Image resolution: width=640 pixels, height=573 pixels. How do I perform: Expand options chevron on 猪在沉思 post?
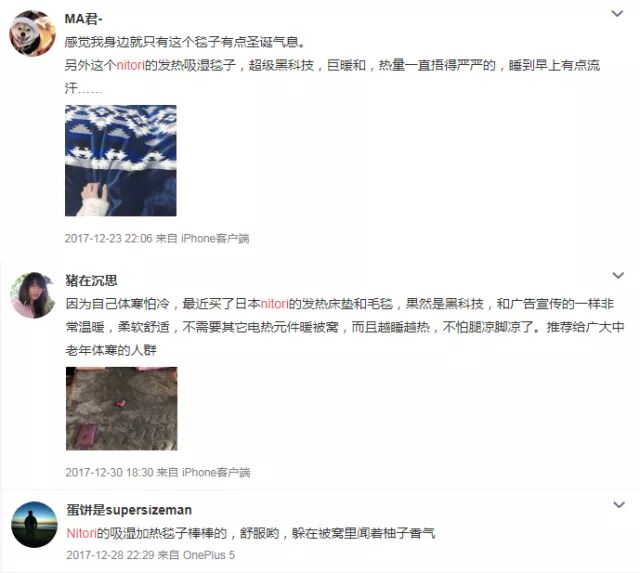[x=618, y=275]
